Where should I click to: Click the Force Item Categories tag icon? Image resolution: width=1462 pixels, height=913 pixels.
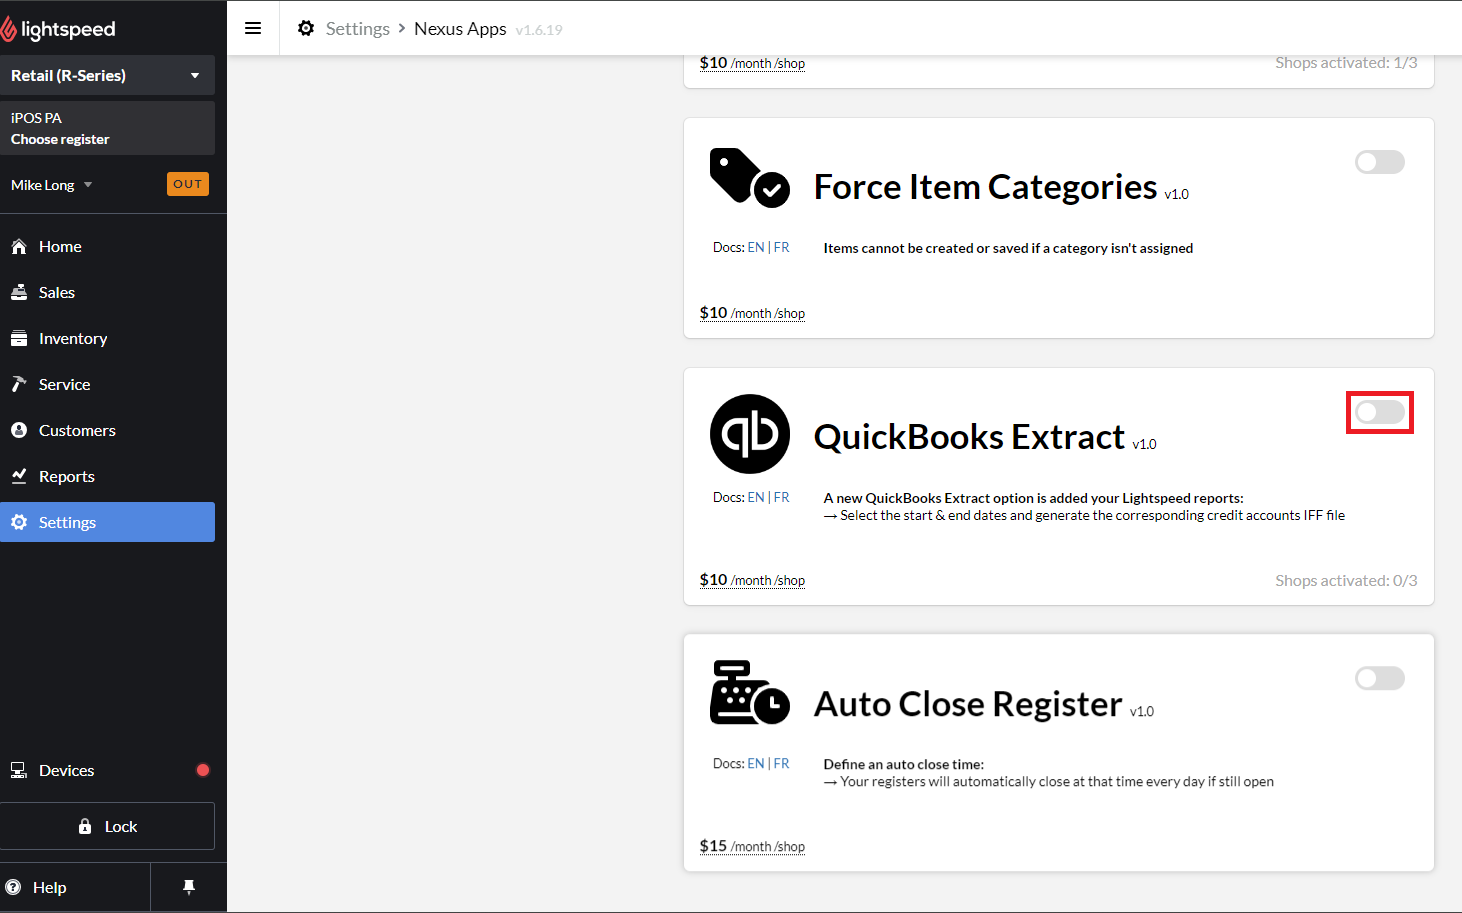coord(749,177)
